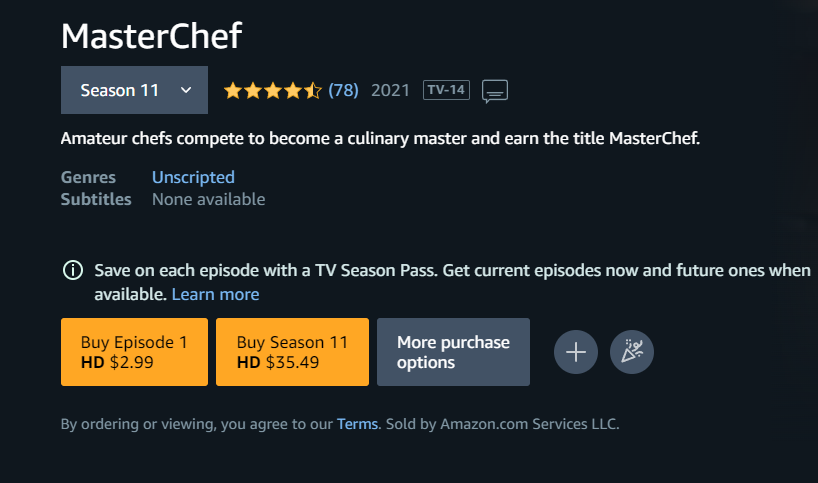Start a Watch Party with the confetti icon
Image resolution: width=818 pixels, height=483 pixels.
pyautogui.click(x=632, y=352)
